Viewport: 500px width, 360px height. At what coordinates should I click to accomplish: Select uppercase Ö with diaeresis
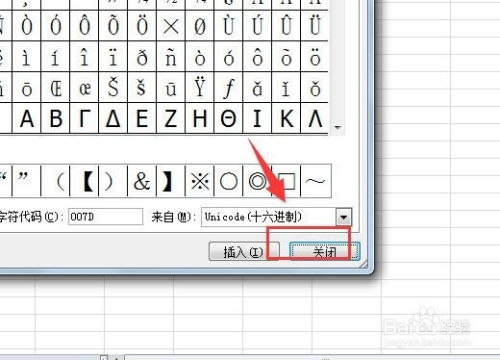[x=142, y=25]
